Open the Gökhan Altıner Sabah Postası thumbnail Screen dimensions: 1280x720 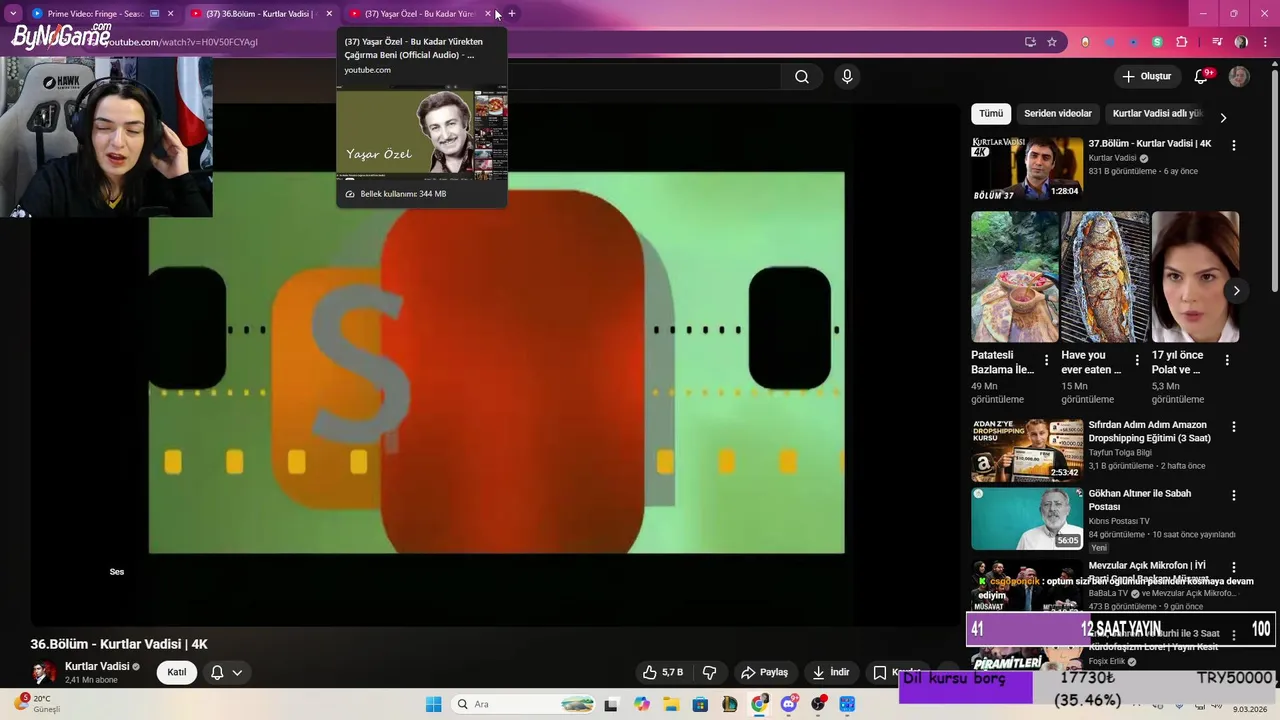tap(1027, 519)
